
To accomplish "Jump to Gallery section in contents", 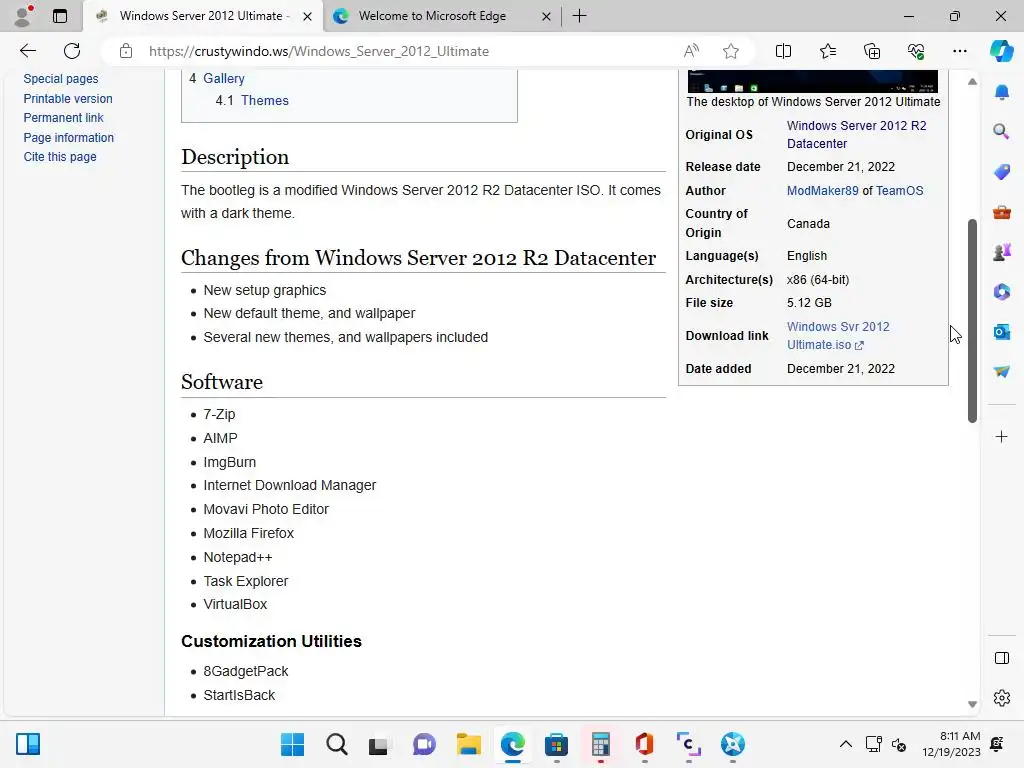I will click(x=224, y=78).
